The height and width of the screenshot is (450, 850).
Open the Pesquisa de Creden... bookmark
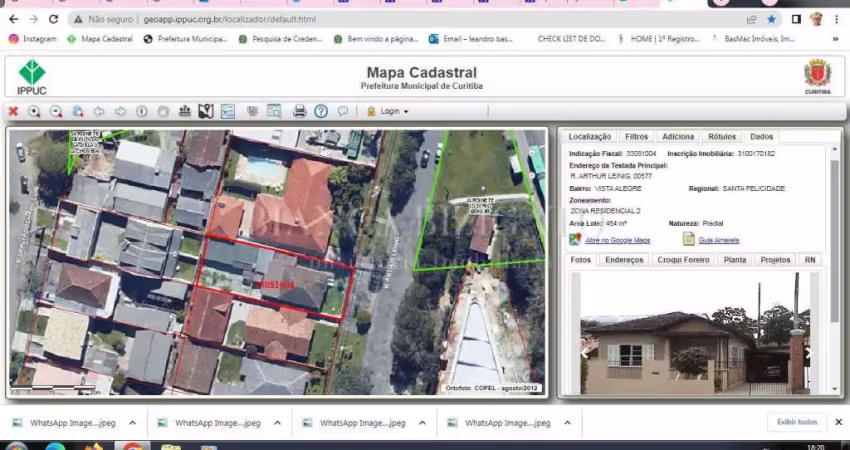click(280, 39)
